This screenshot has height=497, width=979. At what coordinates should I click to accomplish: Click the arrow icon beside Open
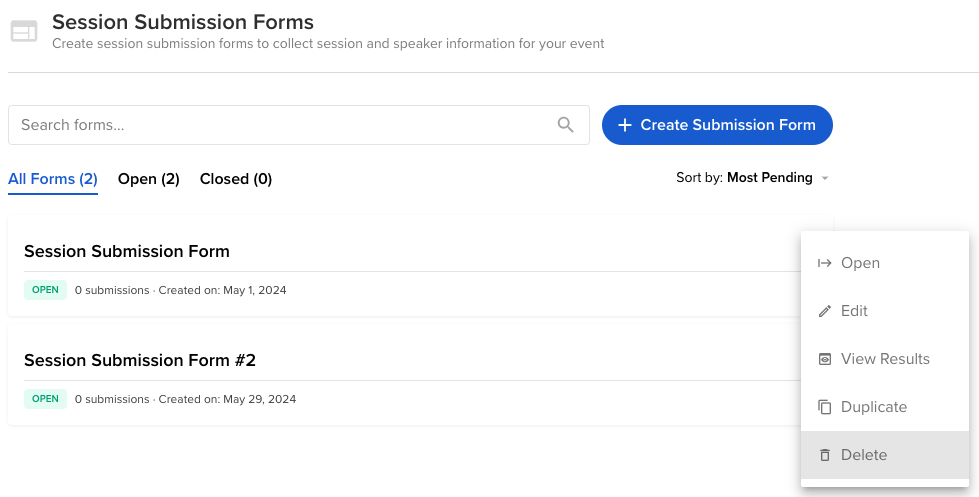[825, 263]
